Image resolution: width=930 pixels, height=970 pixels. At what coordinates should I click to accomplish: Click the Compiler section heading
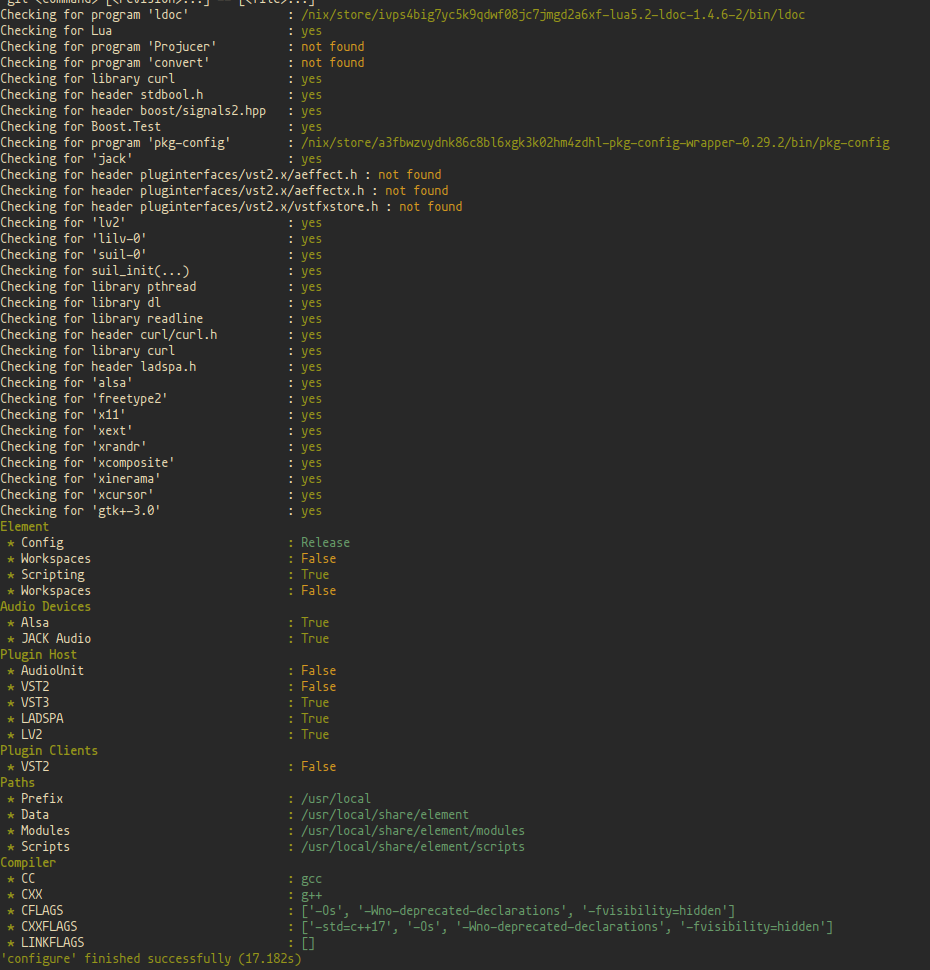[28, 862]
